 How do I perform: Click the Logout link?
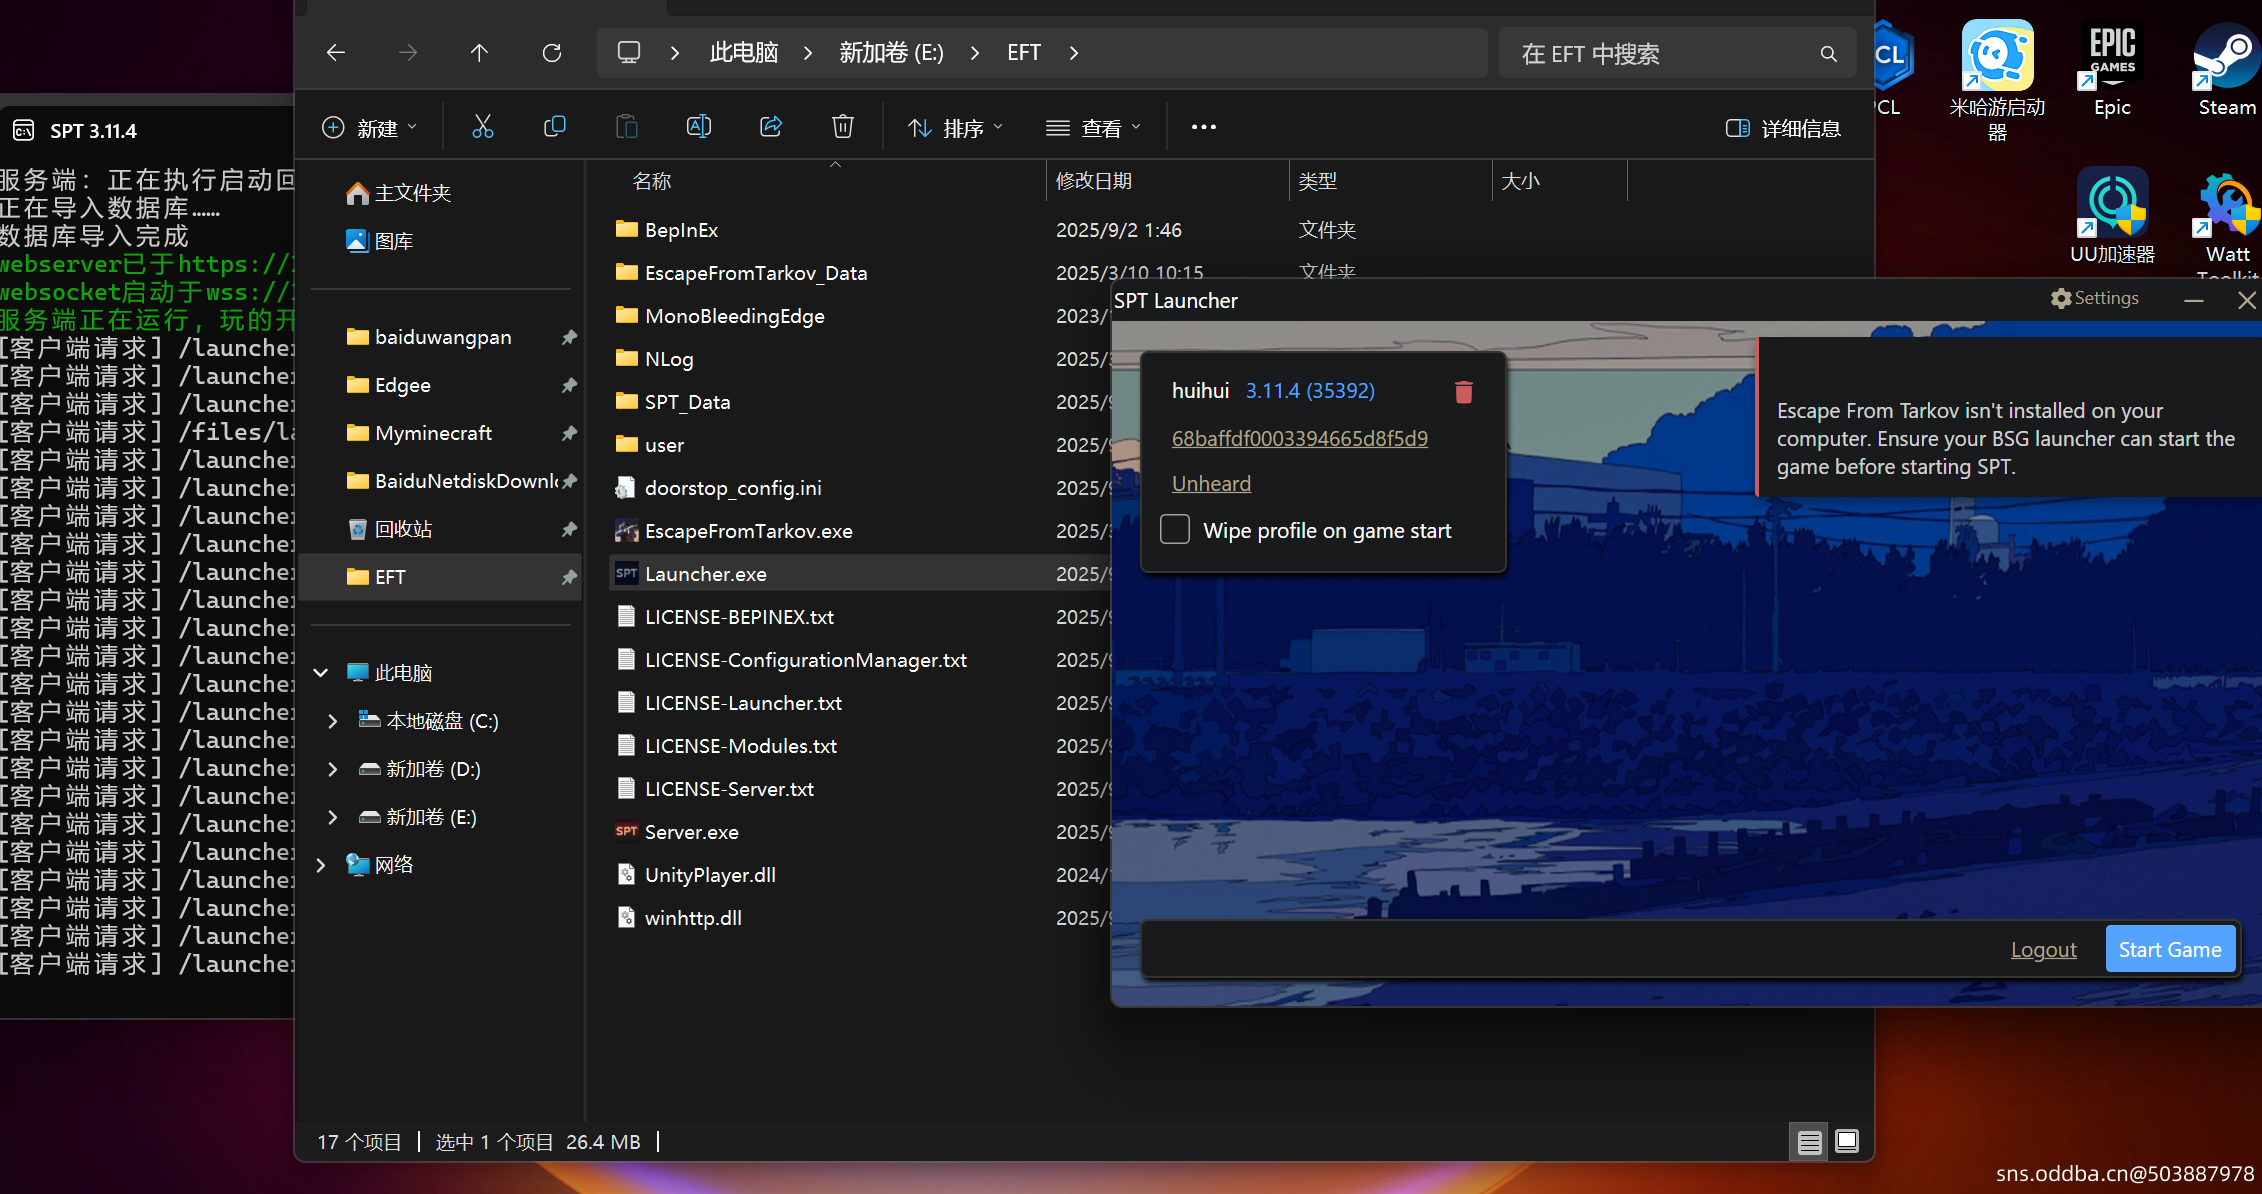[2044, 950]
